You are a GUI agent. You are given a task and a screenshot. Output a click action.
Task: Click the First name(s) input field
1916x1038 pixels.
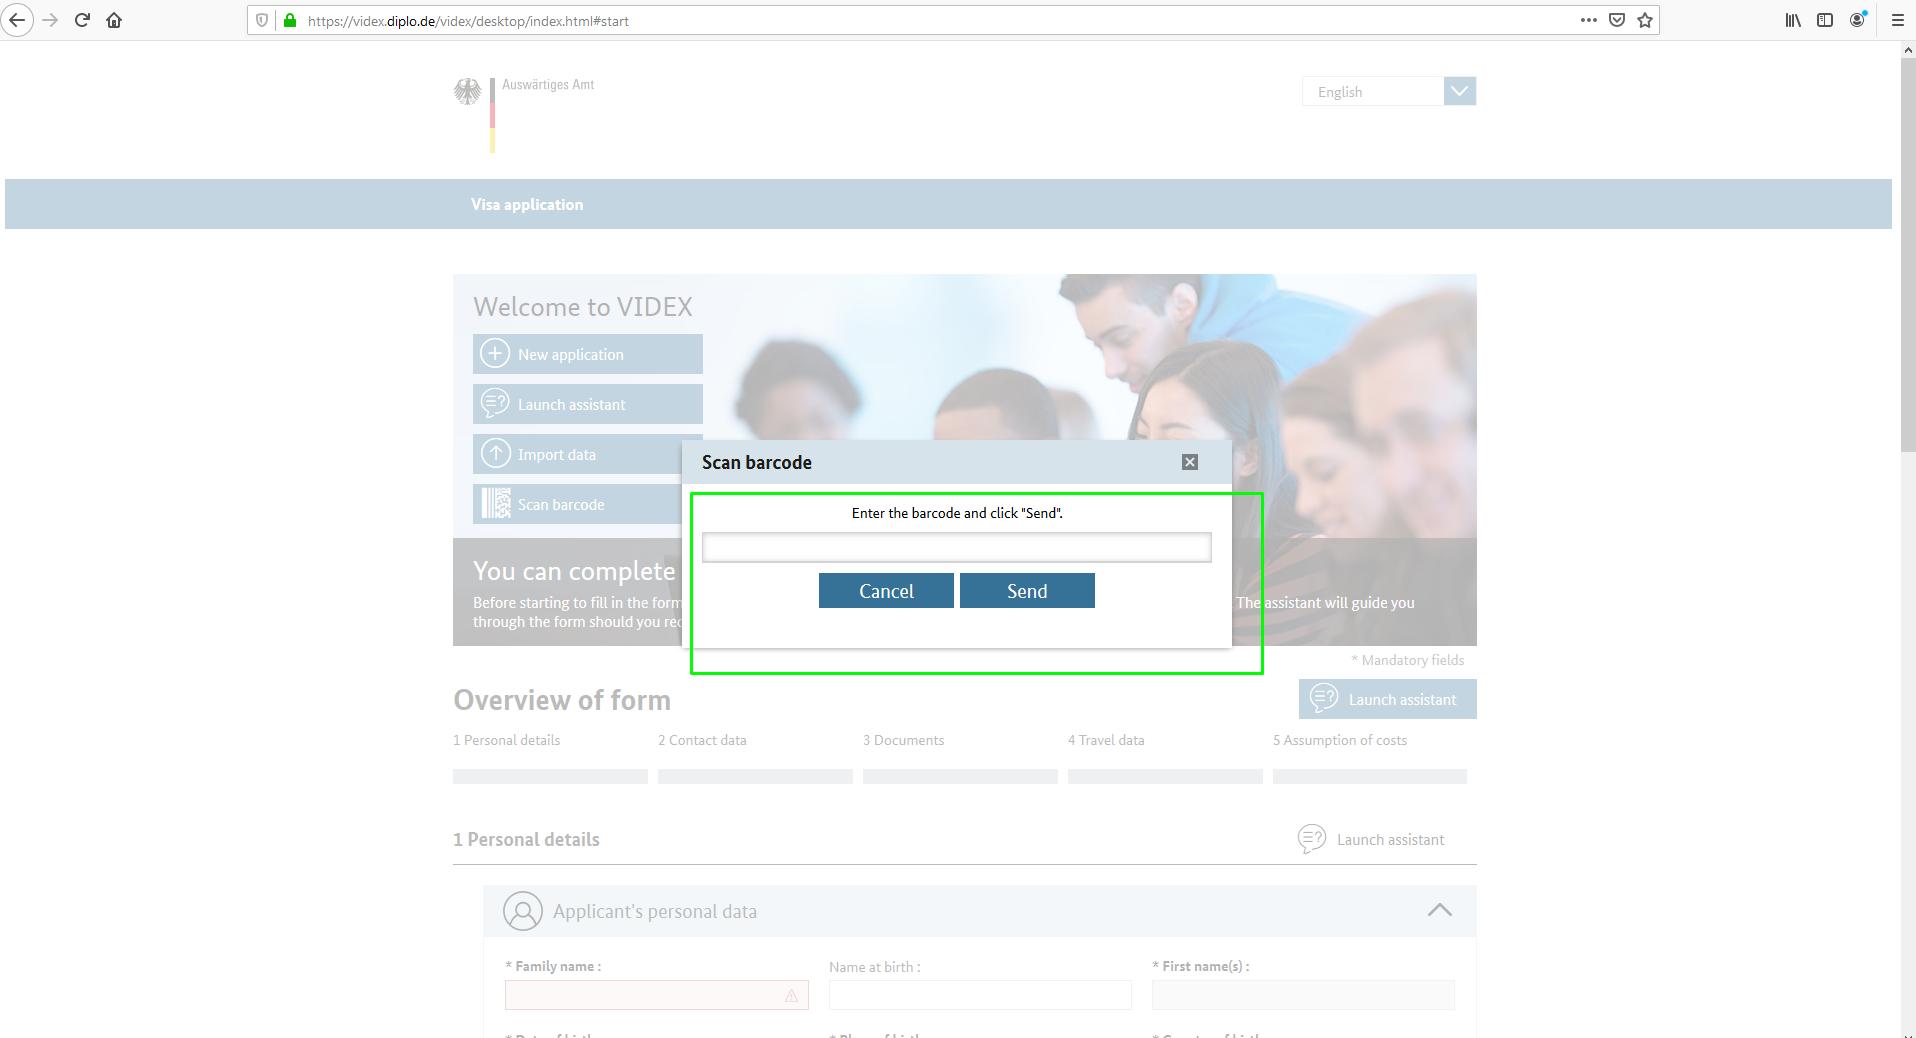pos(1303,995)
